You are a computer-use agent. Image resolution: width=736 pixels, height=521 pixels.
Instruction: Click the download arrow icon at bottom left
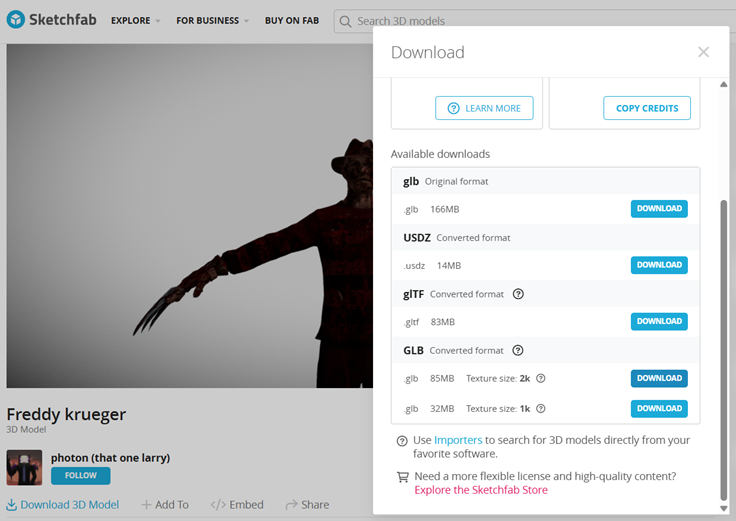(x=11, y=505)
